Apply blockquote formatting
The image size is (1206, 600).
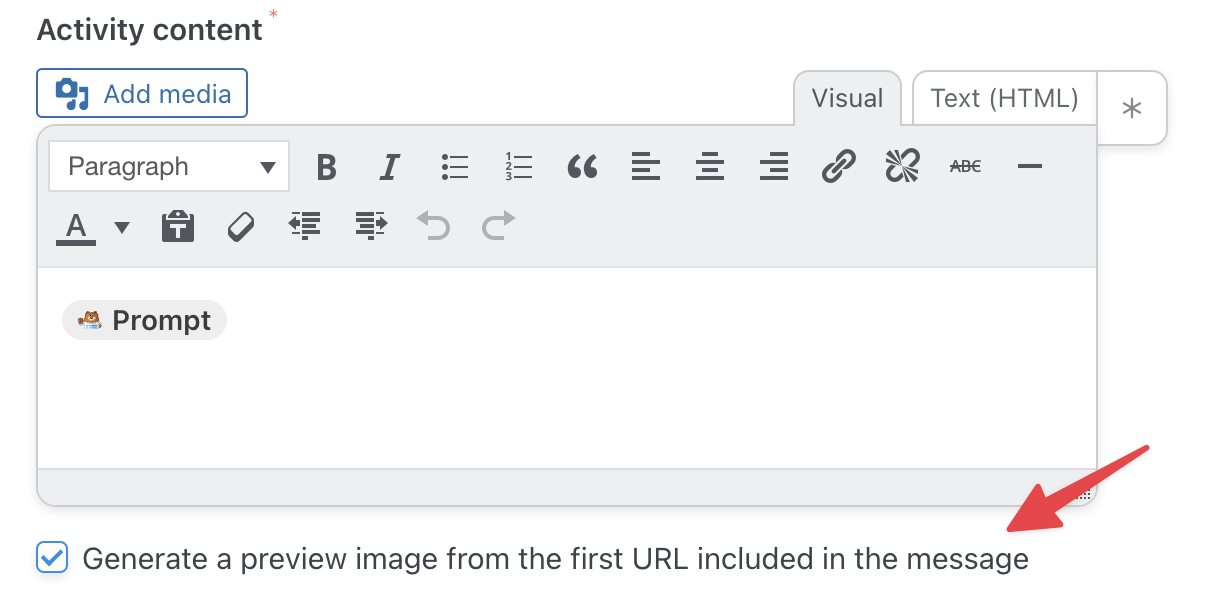(582, 167)
